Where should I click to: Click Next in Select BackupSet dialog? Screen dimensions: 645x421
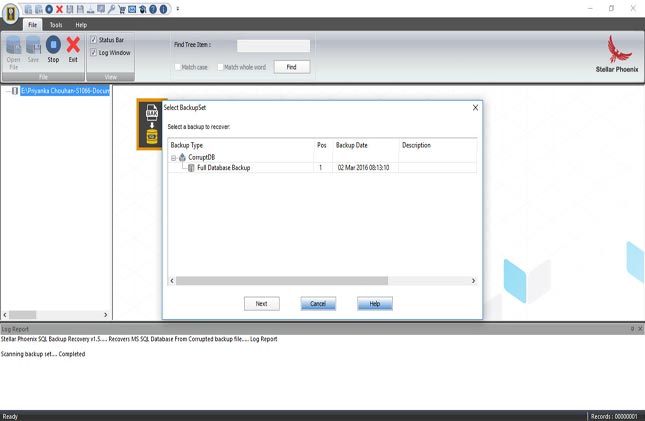[262, 304]
